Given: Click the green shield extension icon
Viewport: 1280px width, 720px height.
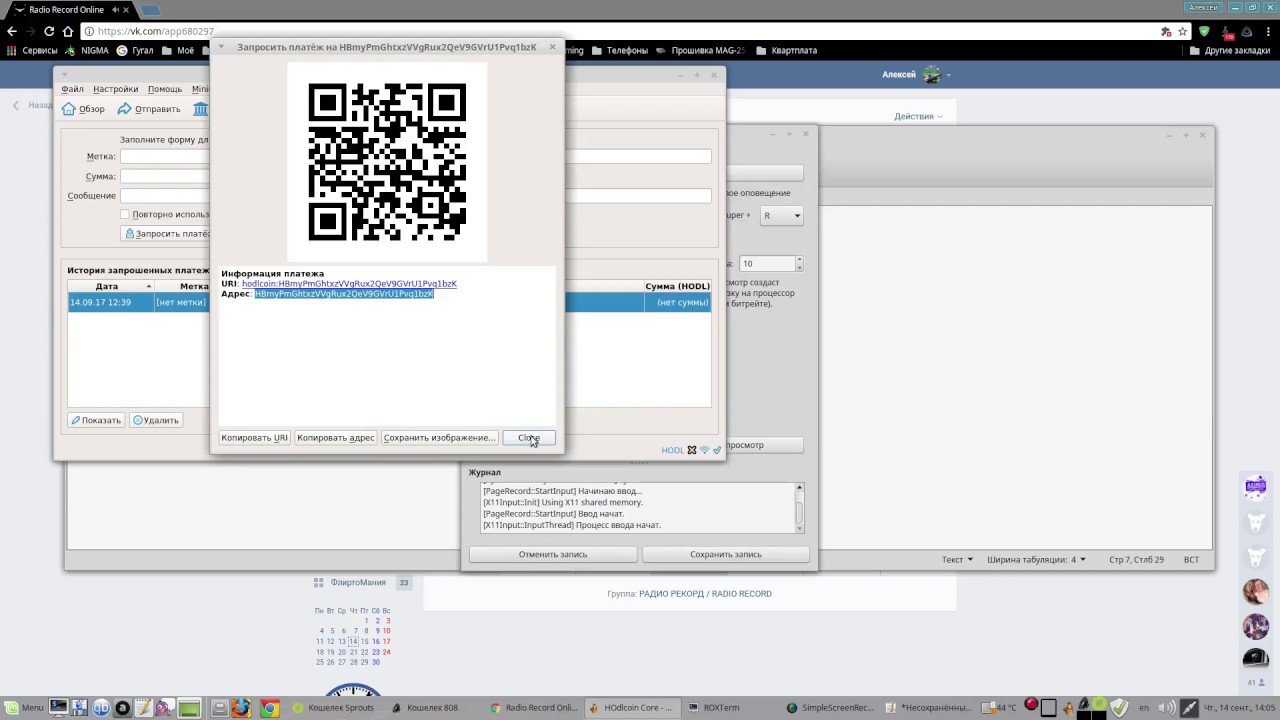Looking at the screenshot, I should pos(1205,31).
